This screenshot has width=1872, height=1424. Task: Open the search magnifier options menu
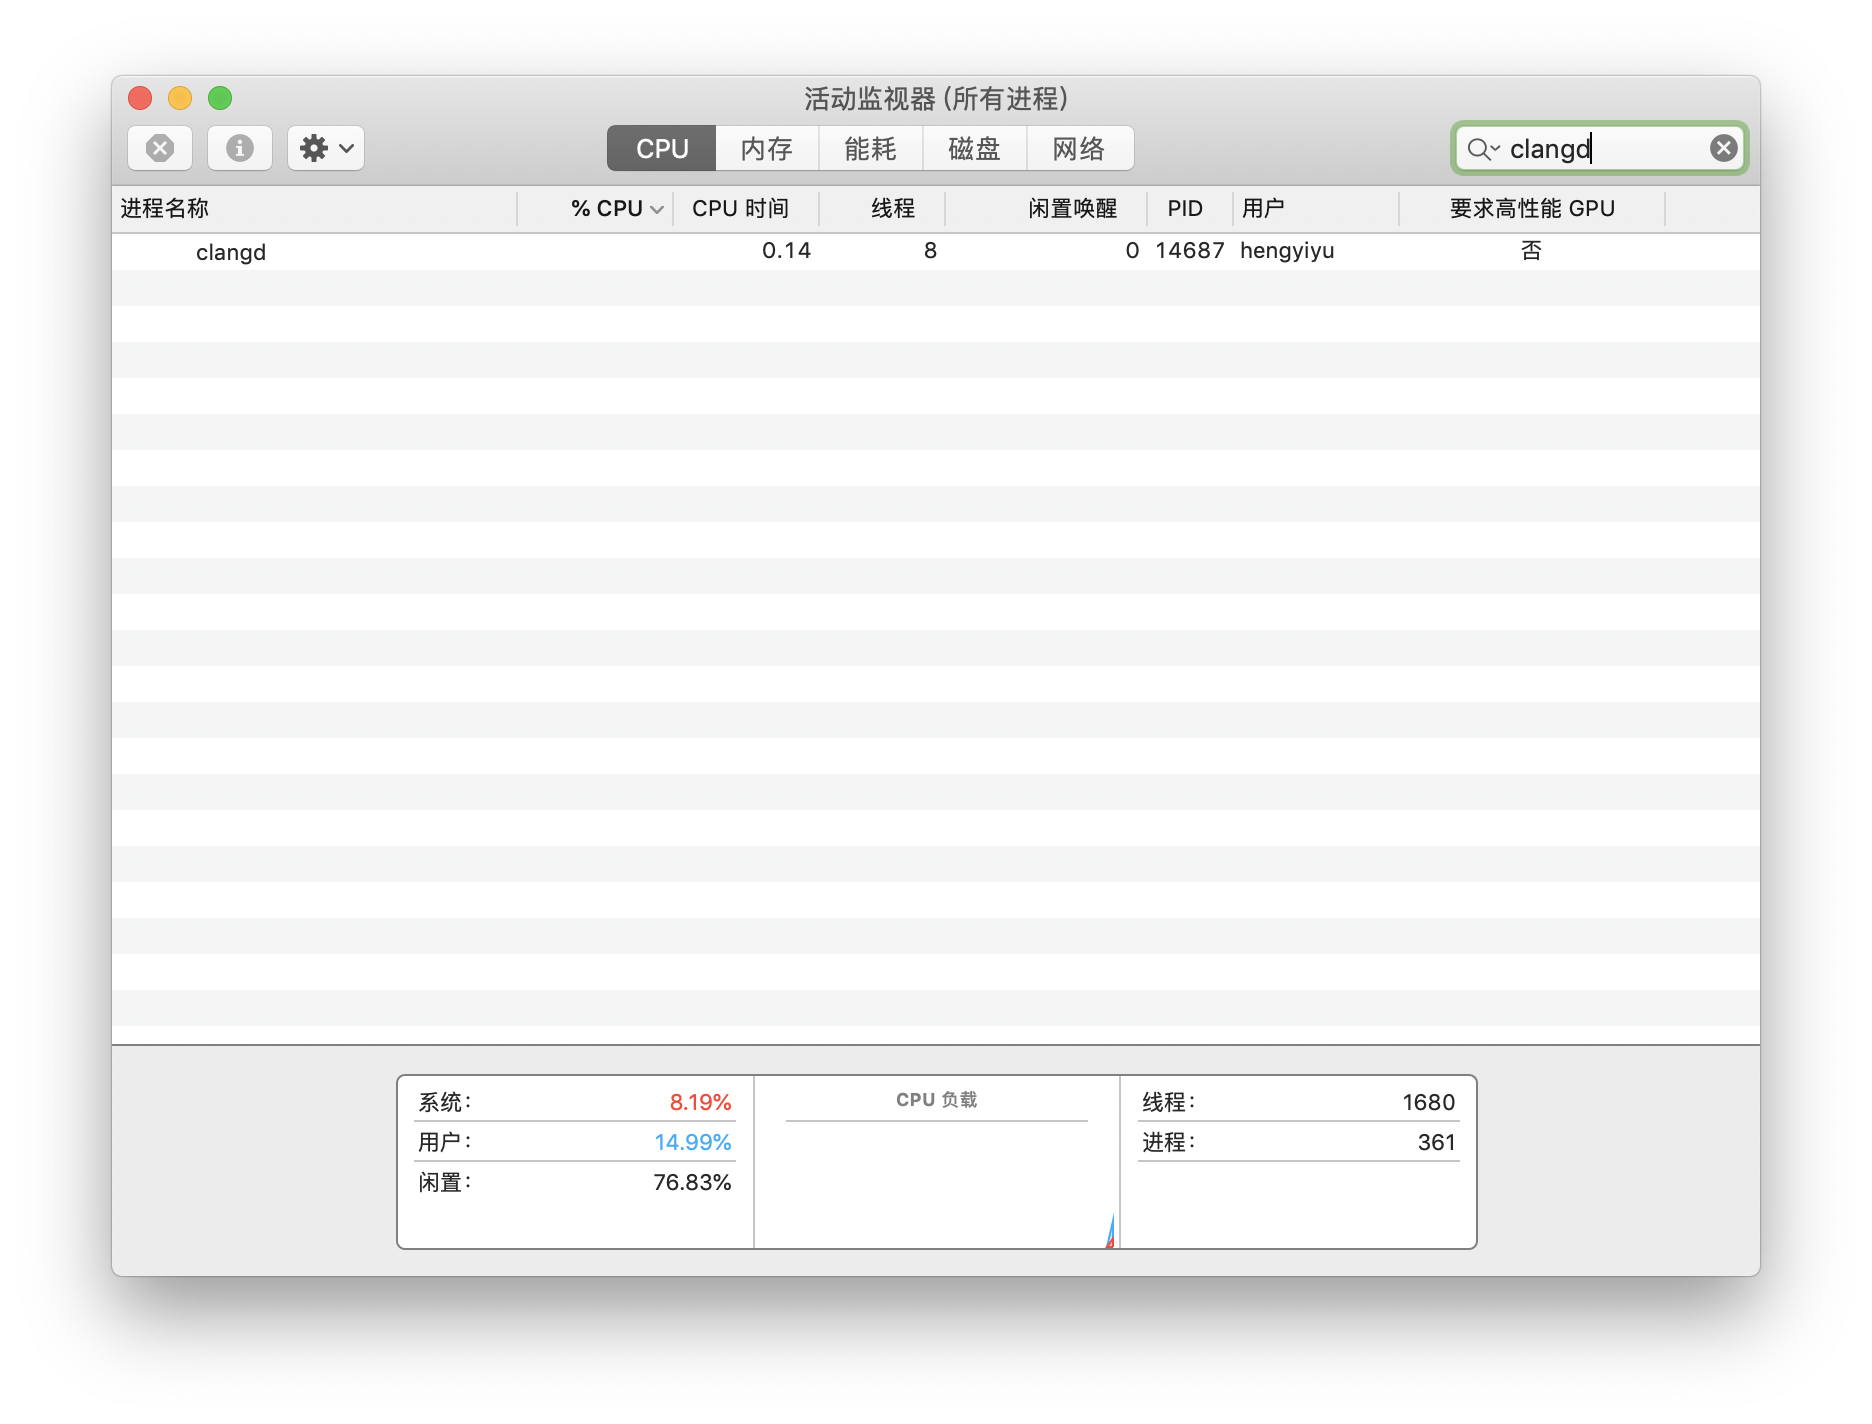pyautogui.click(x=1483, y=149)
